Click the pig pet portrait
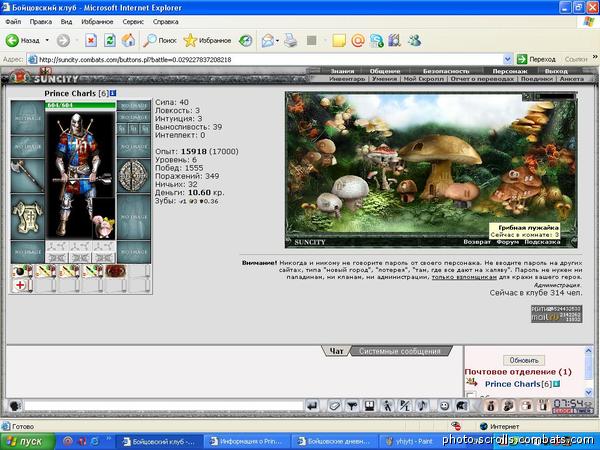The image size is (600, 450). (x=103, y=227)
